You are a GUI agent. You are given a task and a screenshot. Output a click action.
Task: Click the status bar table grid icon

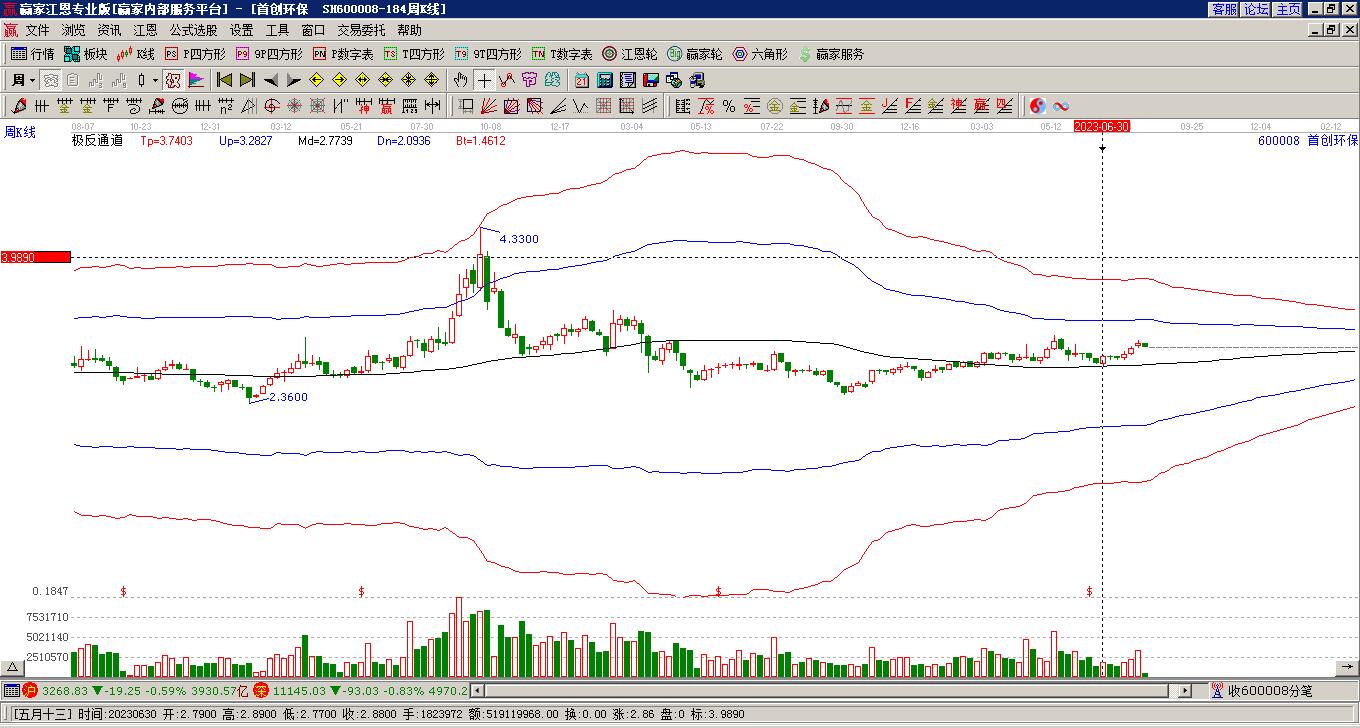point(12,690)
